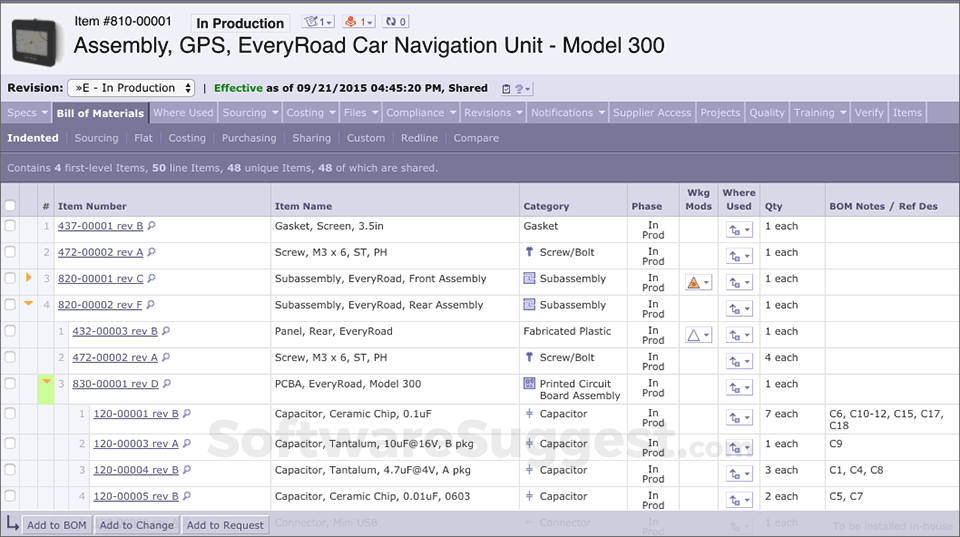Click the Add to BOM button

pyautogui.click(x=57, y=525)
